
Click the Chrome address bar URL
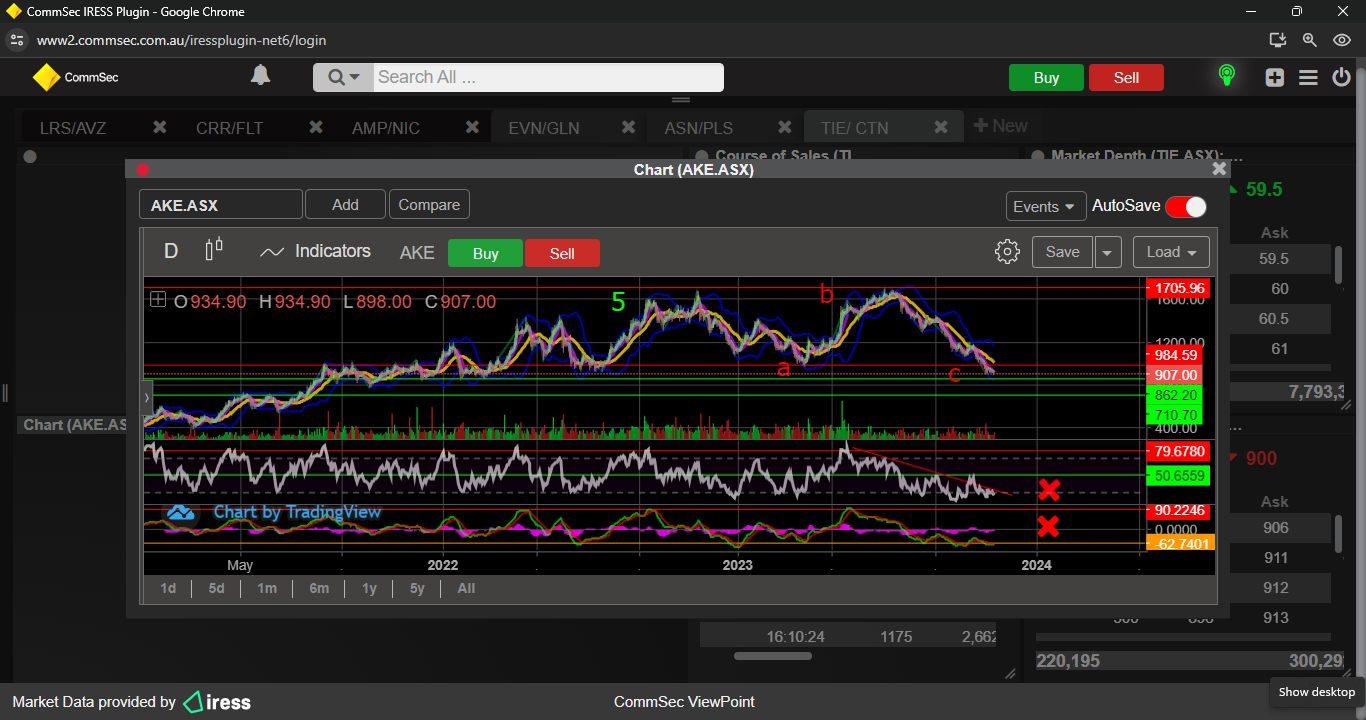[182, 41]
